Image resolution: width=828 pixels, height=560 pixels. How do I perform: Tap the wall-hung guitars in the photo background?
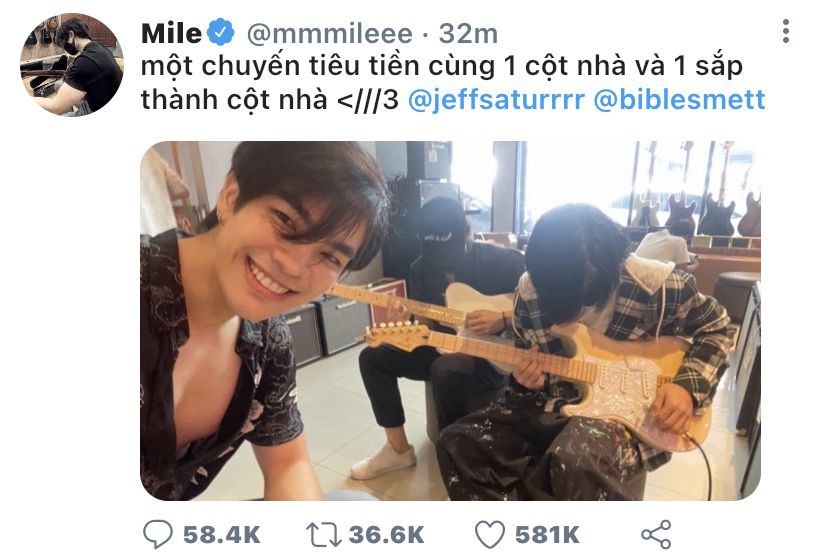pyautogui.click(x=694, y=190)
